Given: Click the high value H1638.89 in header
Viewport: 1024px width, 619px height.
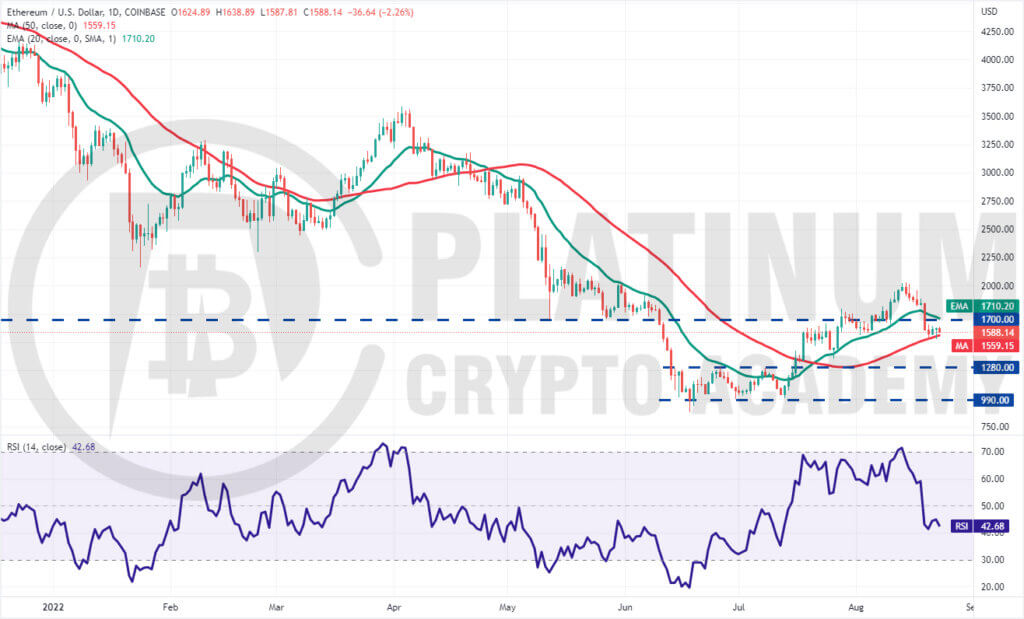Looking at the screenshot, I should click(x=235, y=12).
